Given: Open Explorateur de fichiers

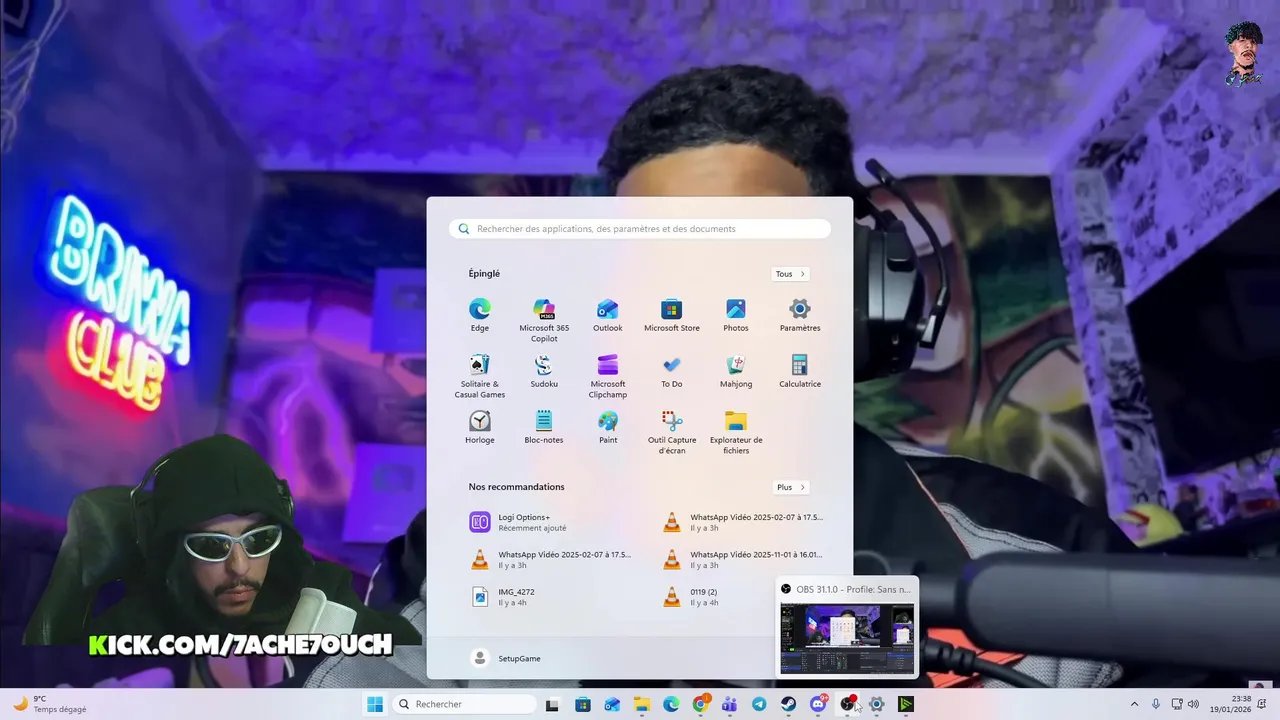Looking at the screenshot, I should pyautogui.click(x=736, y=432).
